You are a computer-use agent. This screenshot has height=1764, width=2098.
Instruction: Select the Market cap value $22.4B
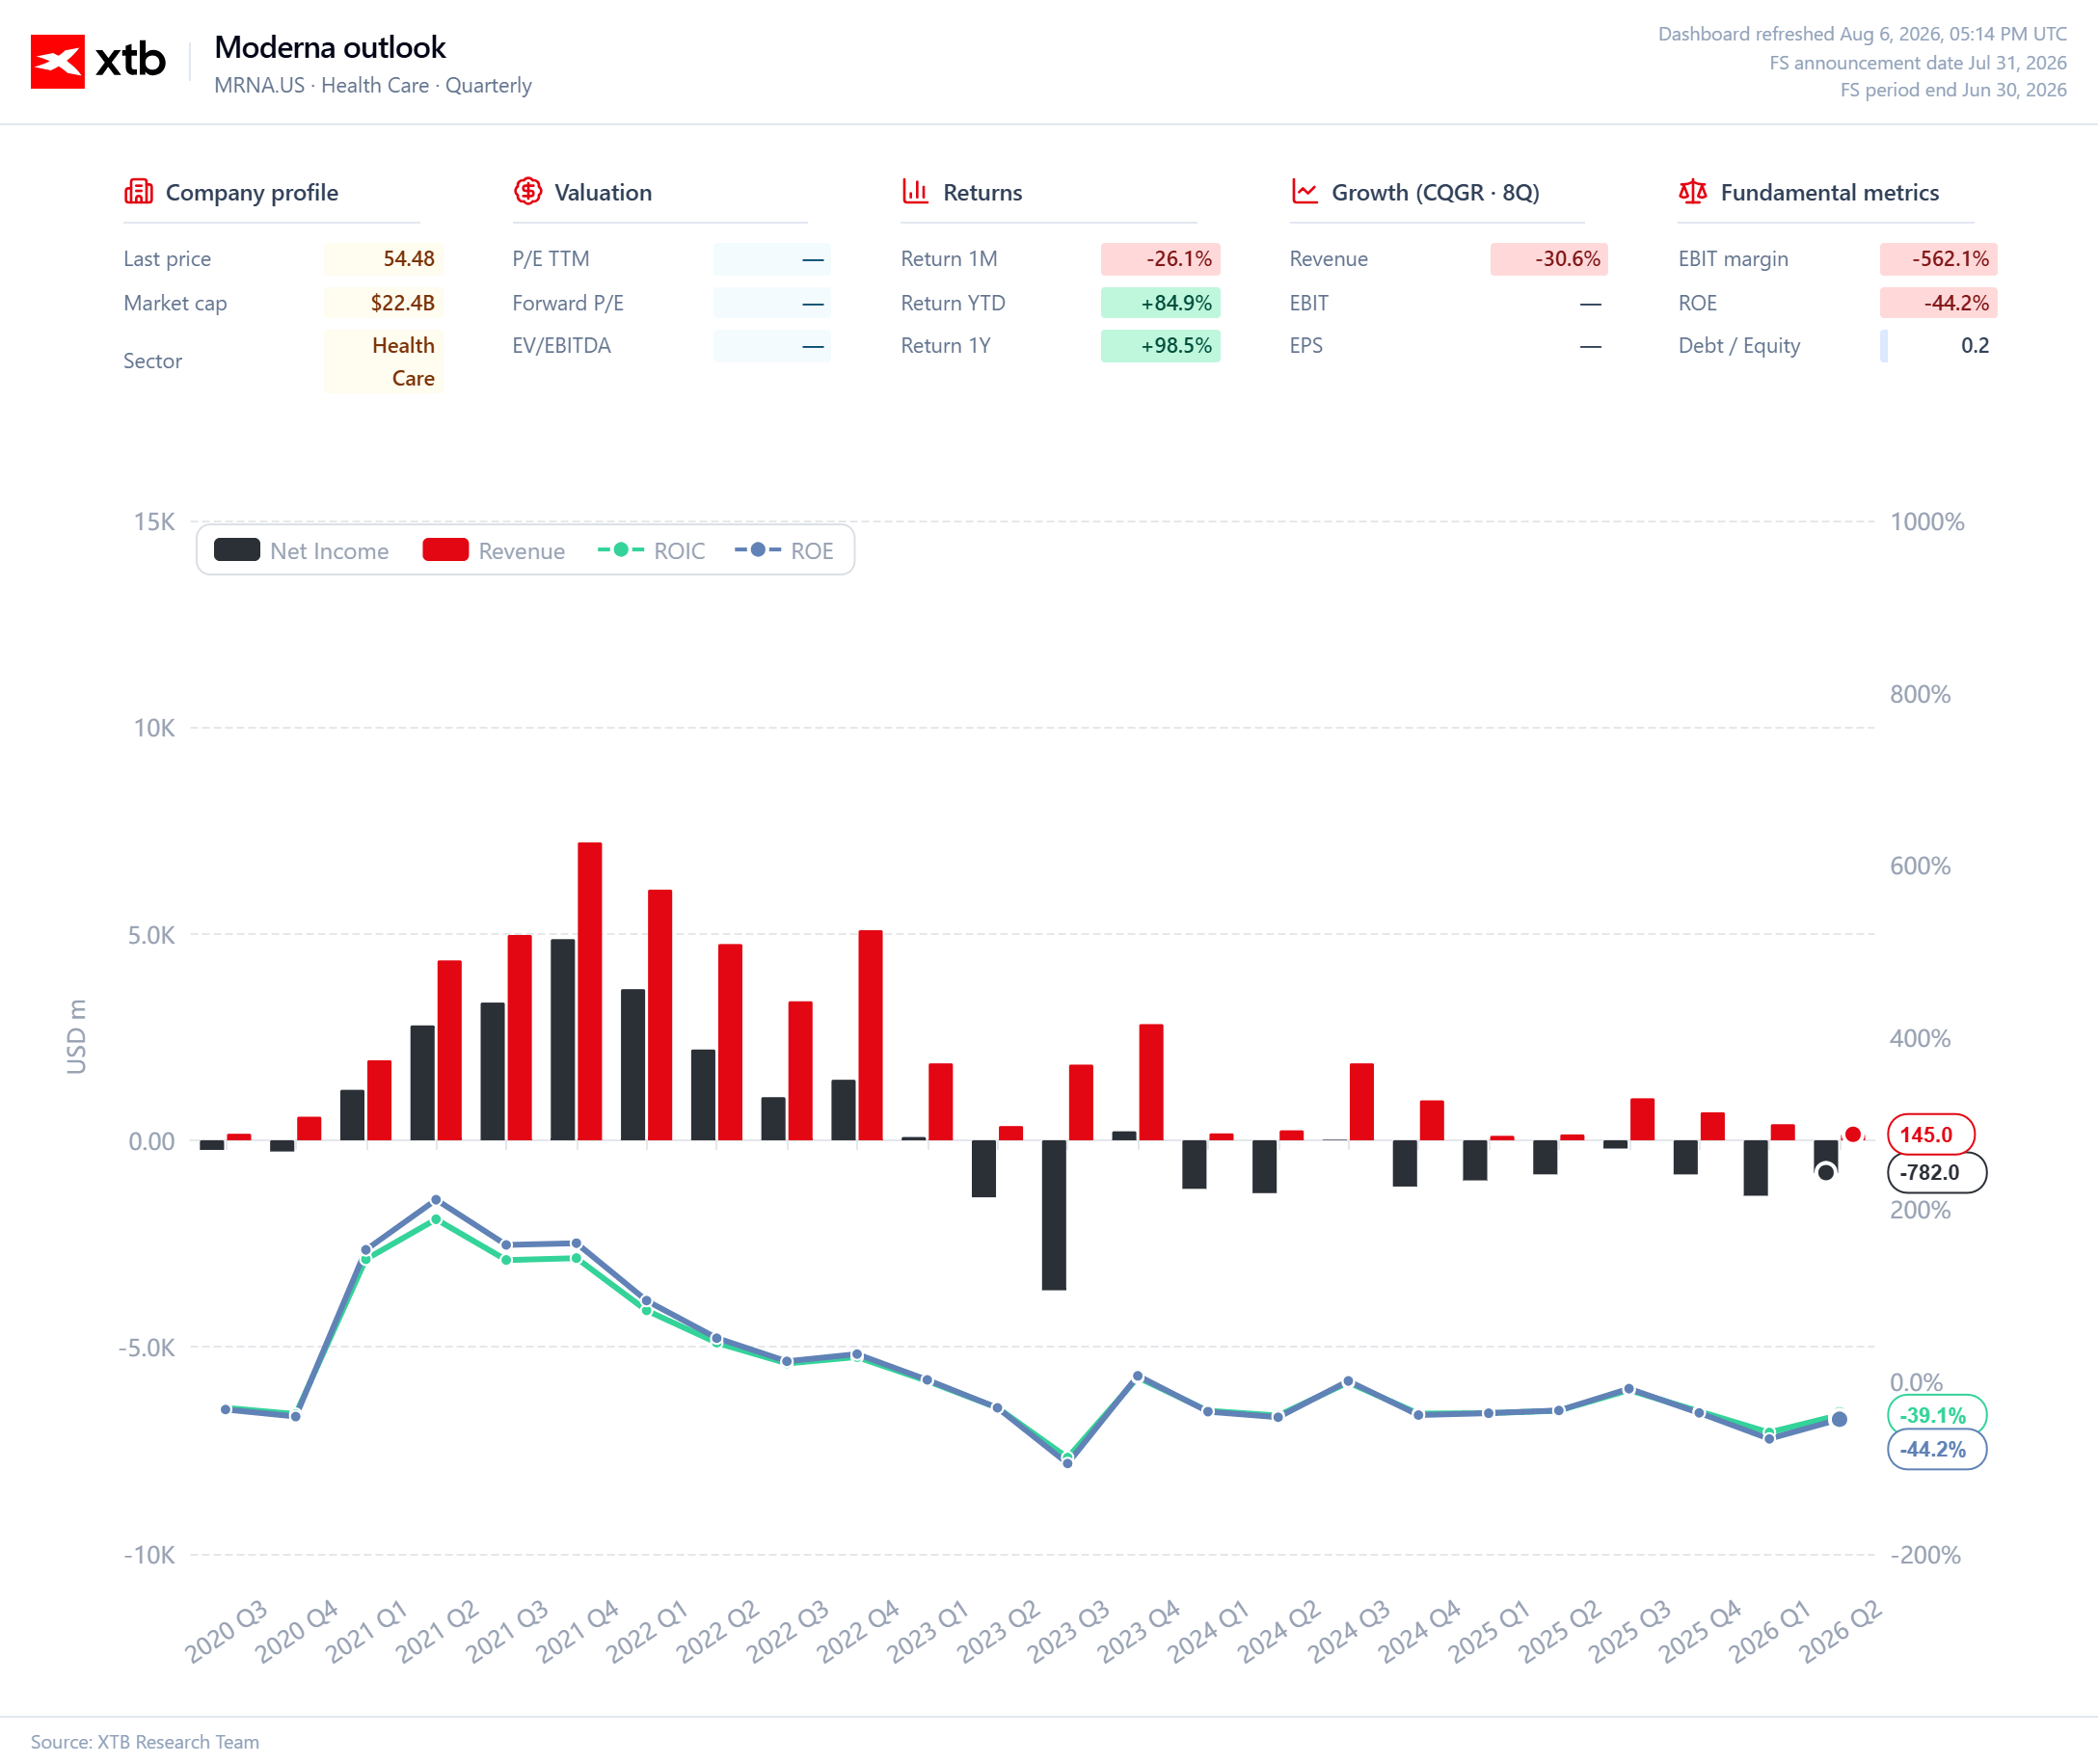(x=384, y=303)
